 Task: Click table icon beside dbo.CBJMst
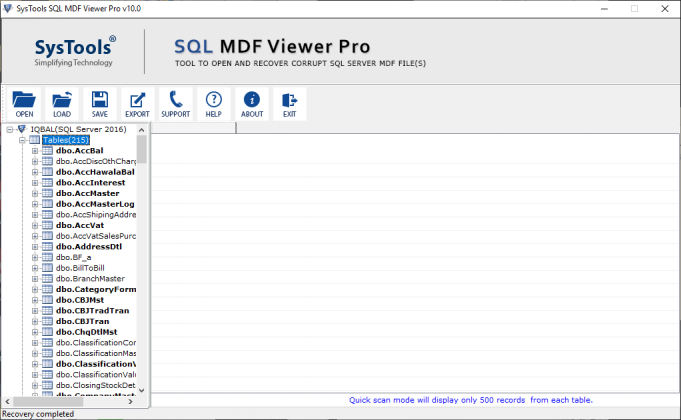pos(47,300)
